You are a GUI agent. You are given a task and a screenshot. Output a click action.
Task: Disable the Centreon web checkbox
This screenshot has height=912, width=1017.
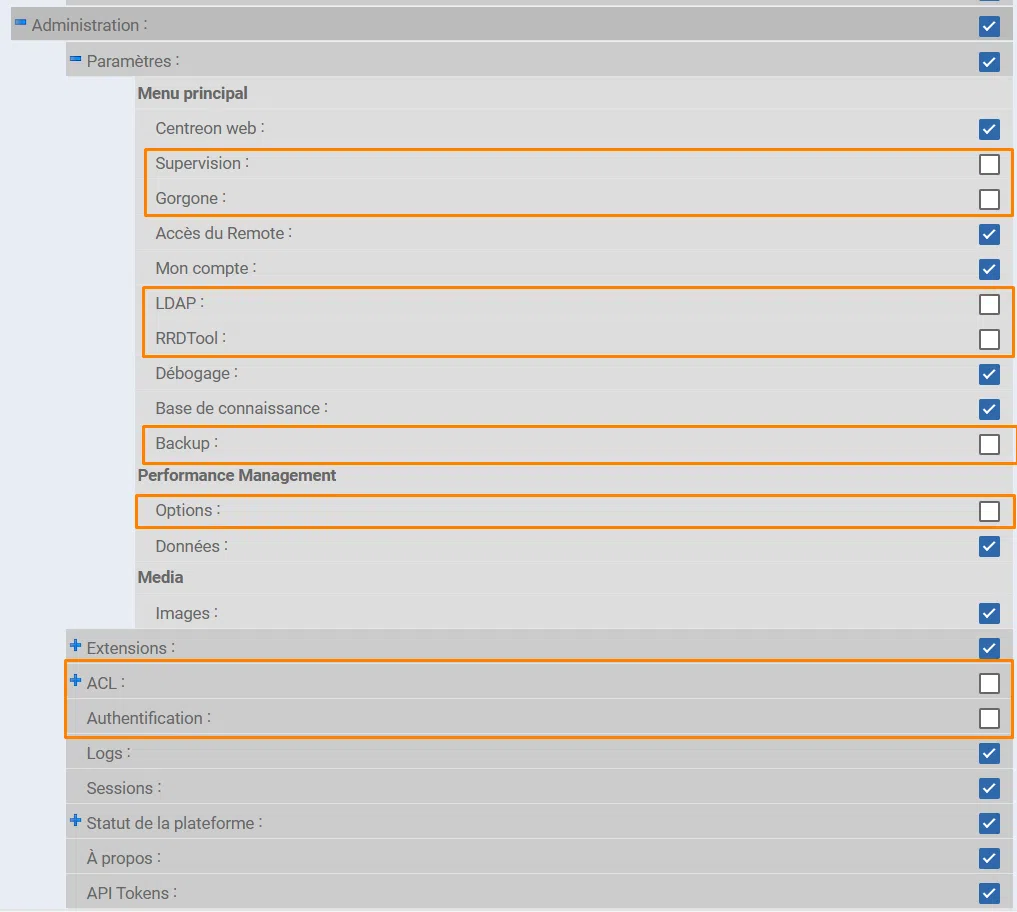coord(990,129)
